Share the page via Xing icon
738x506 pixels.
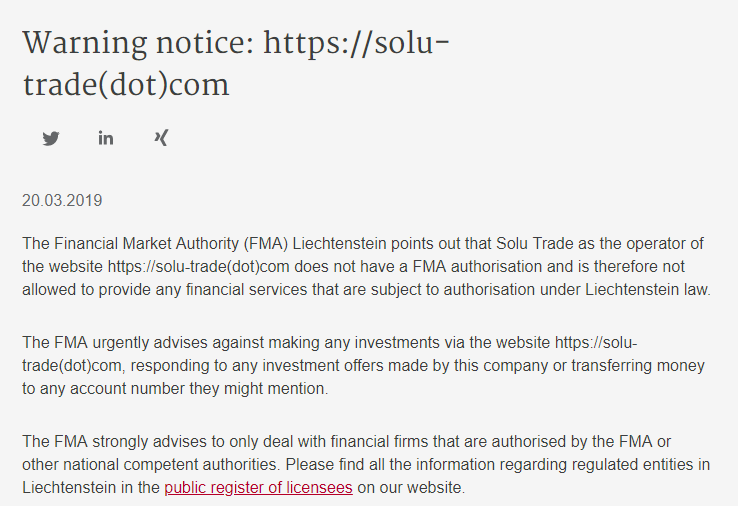161,138
